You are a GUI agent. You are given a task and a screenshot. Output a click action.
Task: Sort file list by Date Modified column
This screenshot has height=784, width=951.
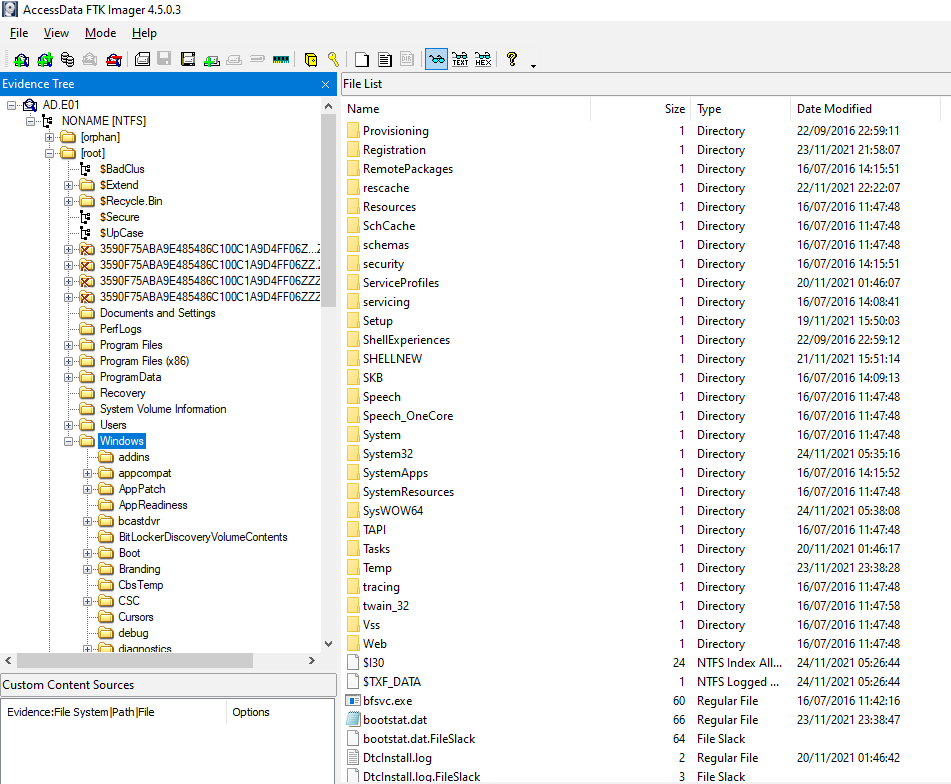point(834,109)
